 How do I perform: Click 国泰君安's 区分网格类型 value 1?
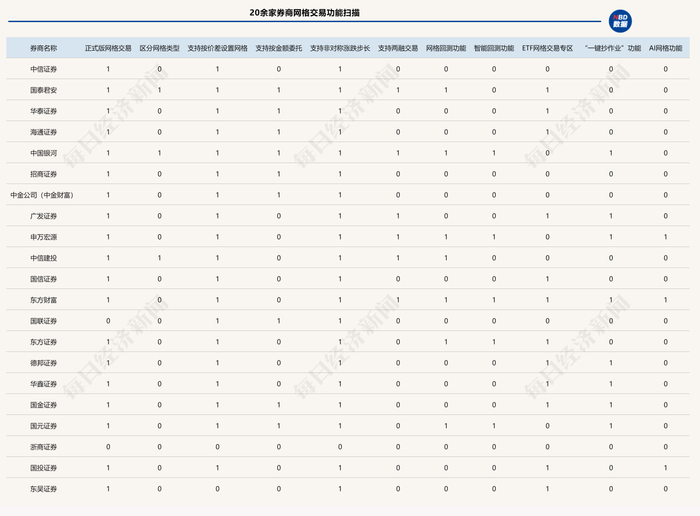[159, 90]
